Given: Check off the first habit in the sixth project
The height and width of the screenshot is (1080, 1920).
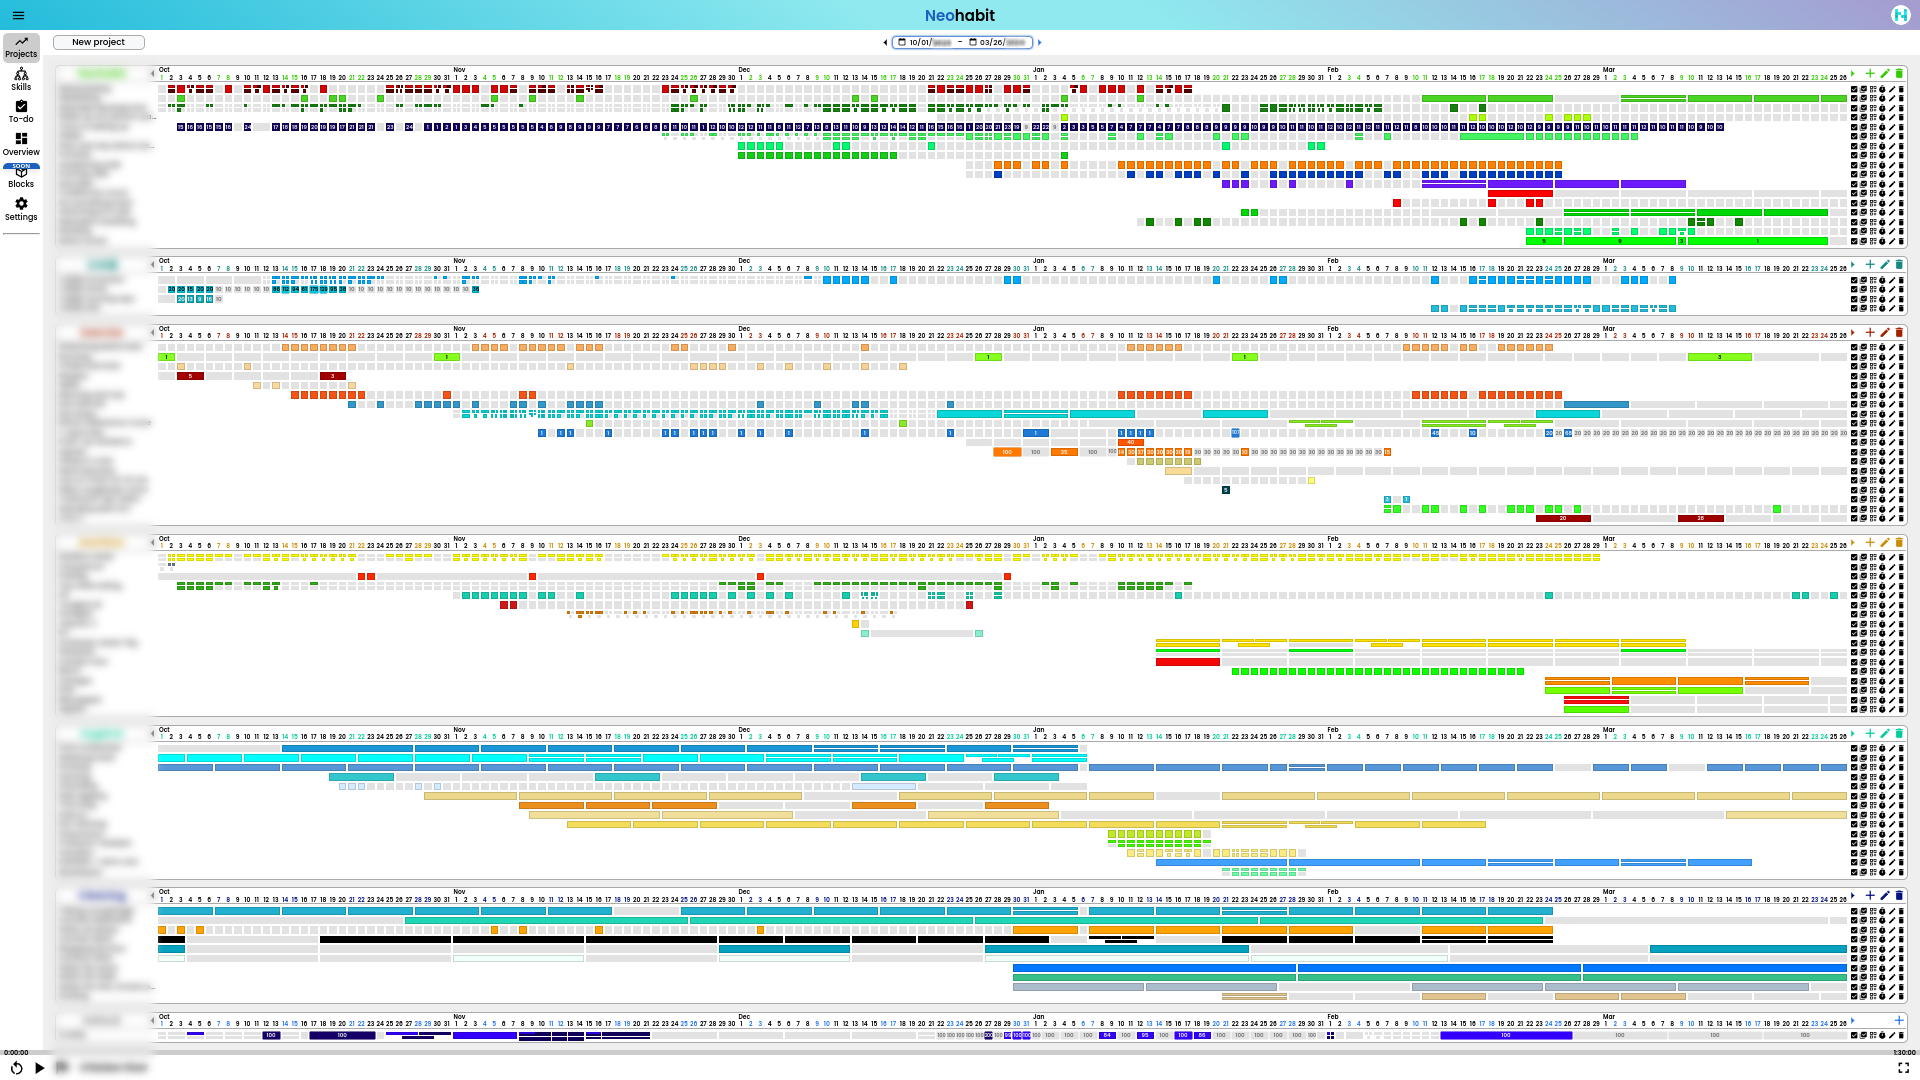Looking at the screenshot, I should pos(1854,911).
